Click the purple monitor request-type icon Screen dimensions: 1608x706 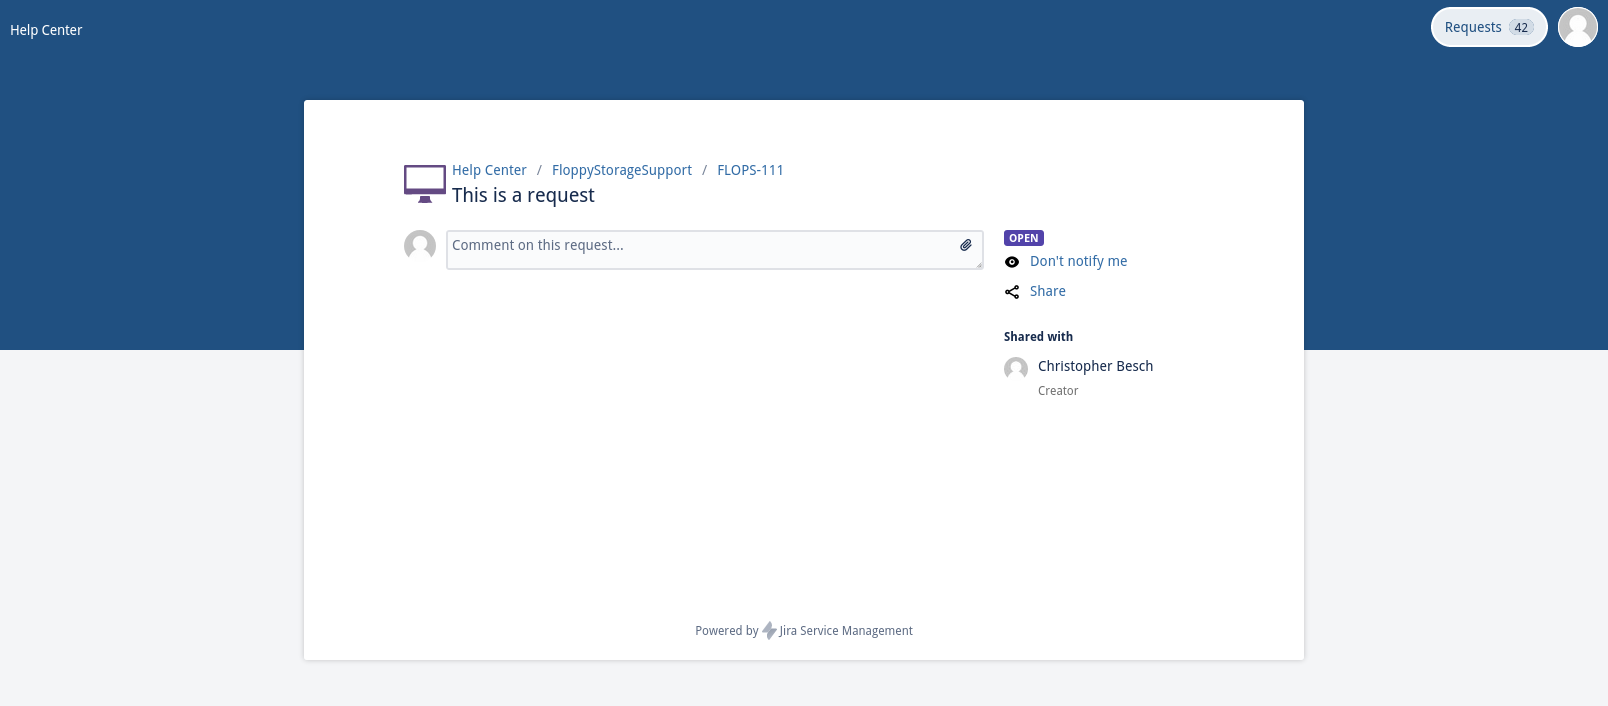tap(425, 184)
